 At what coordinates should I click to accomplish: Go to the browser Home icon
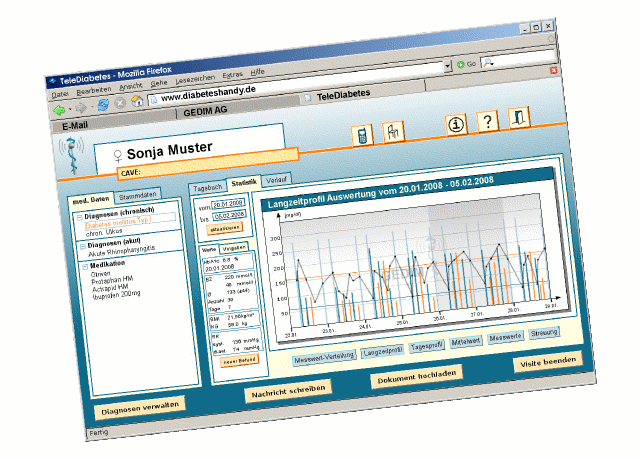pyautogui.click(x=137, y=101)
